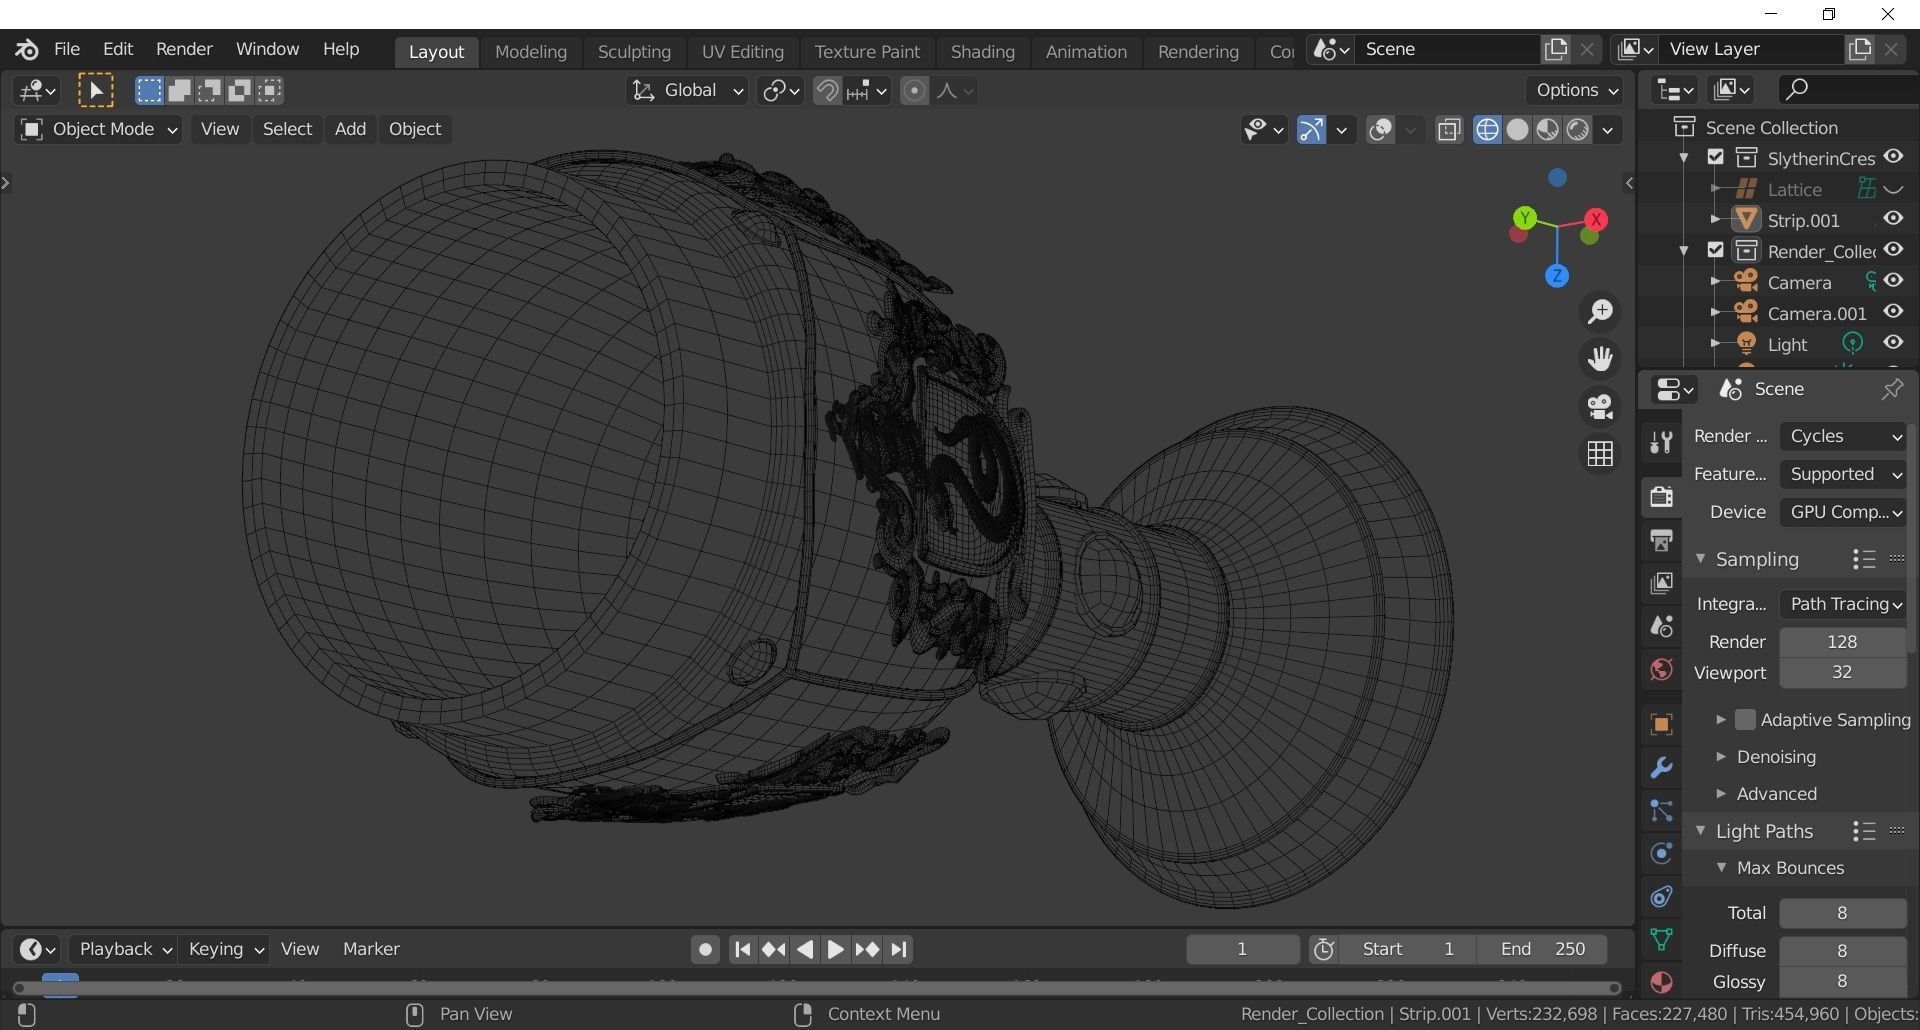Pin the properties Scene context
The image size is (1920, 1030).
point(1892,389)
